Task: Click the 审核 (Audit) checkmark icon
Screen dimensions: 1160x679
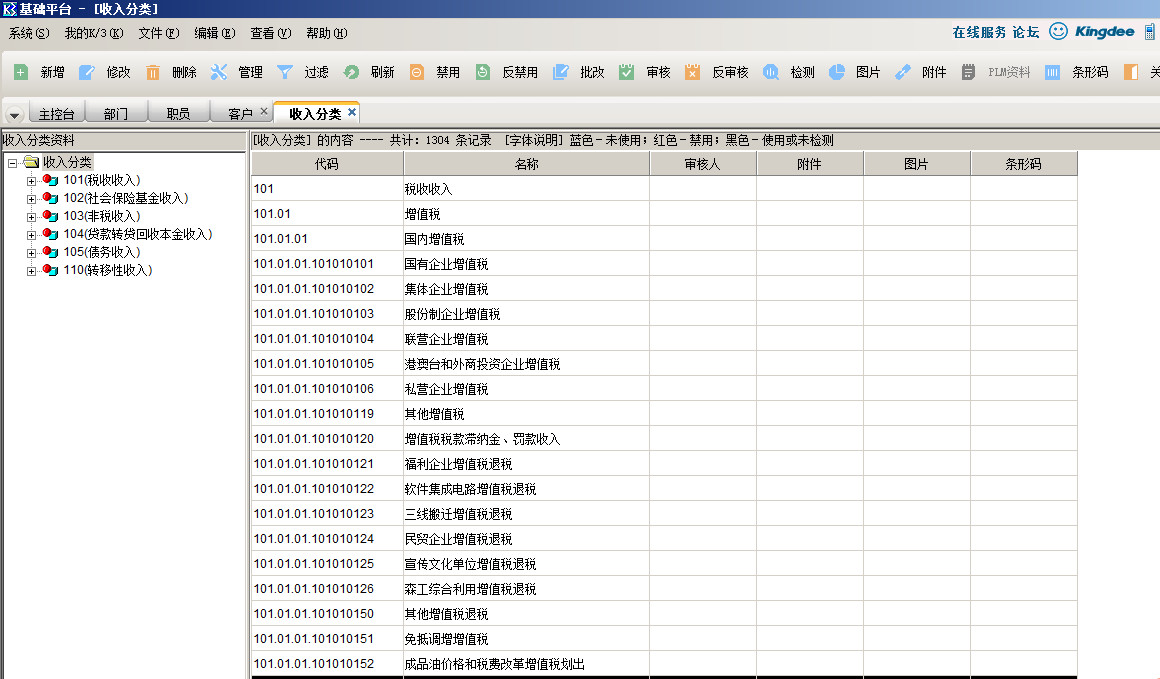Action: tap(627, 72)
